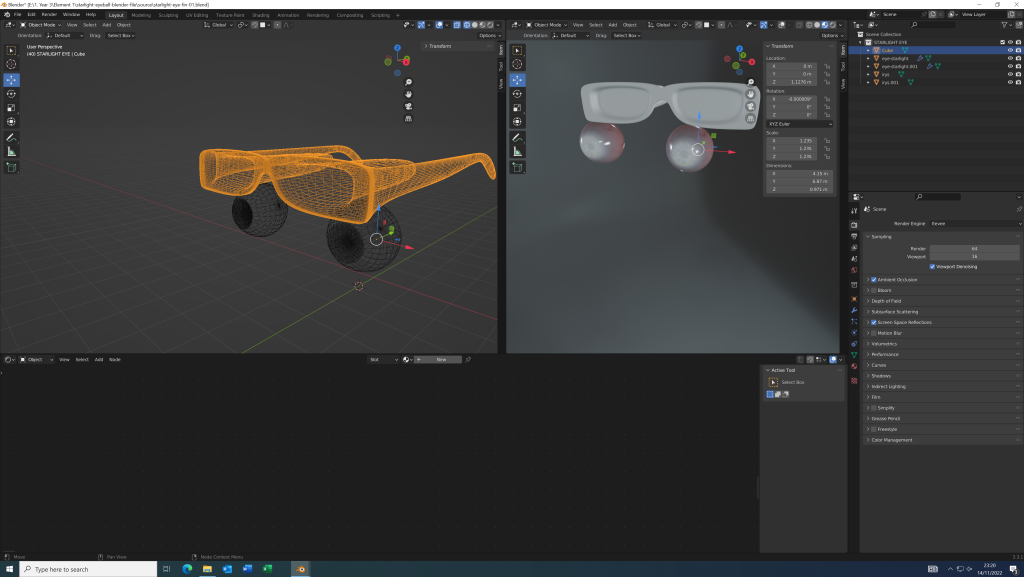The width and height of the screenshot is (1024, 577).
Task: Click the zoom magnifier icon in left viewport
Action: coord(408,82)
